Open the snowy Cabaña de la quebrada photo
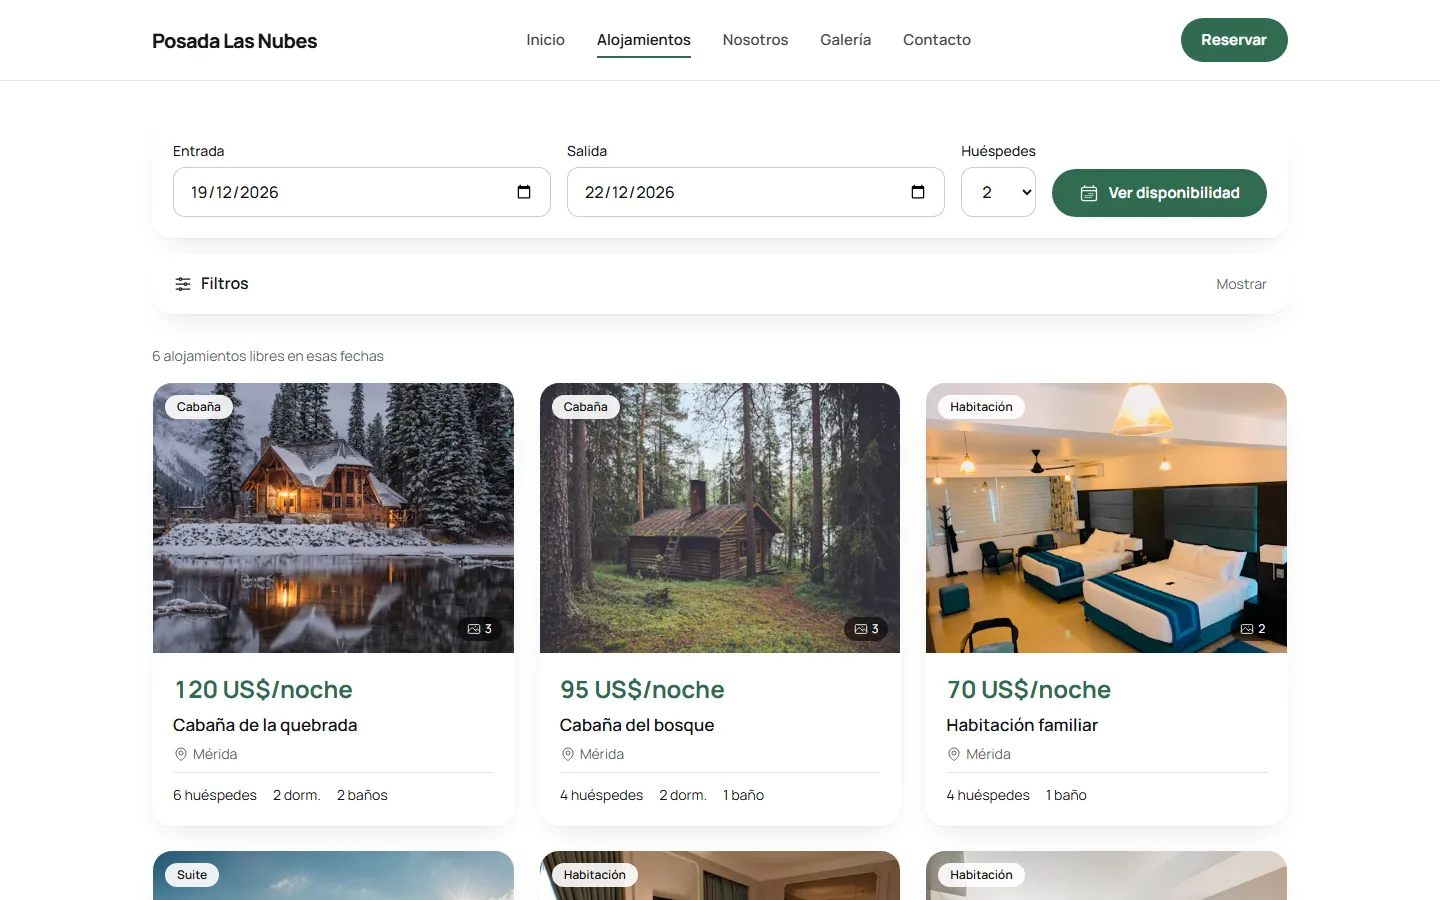 point(333,518)
